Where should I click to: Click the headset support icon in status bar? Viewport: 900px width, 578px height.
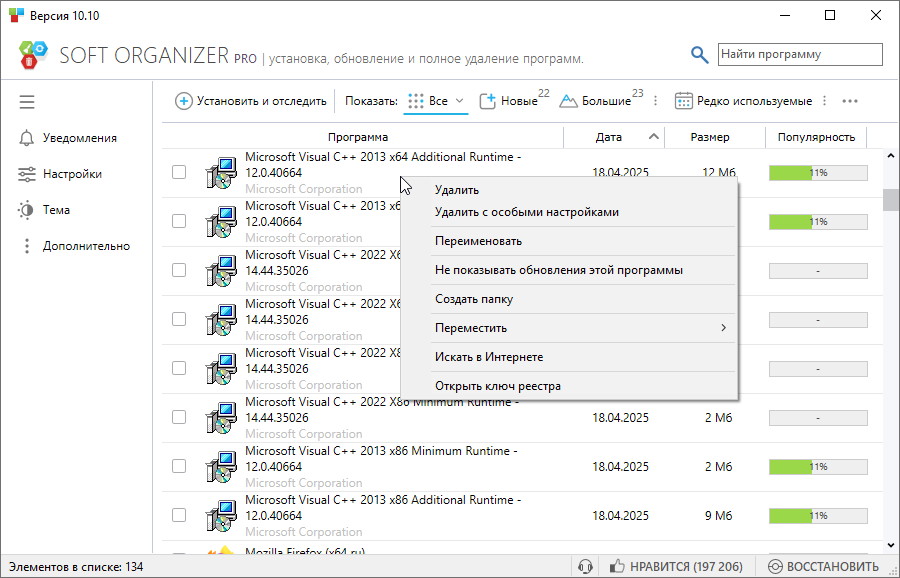585,567
